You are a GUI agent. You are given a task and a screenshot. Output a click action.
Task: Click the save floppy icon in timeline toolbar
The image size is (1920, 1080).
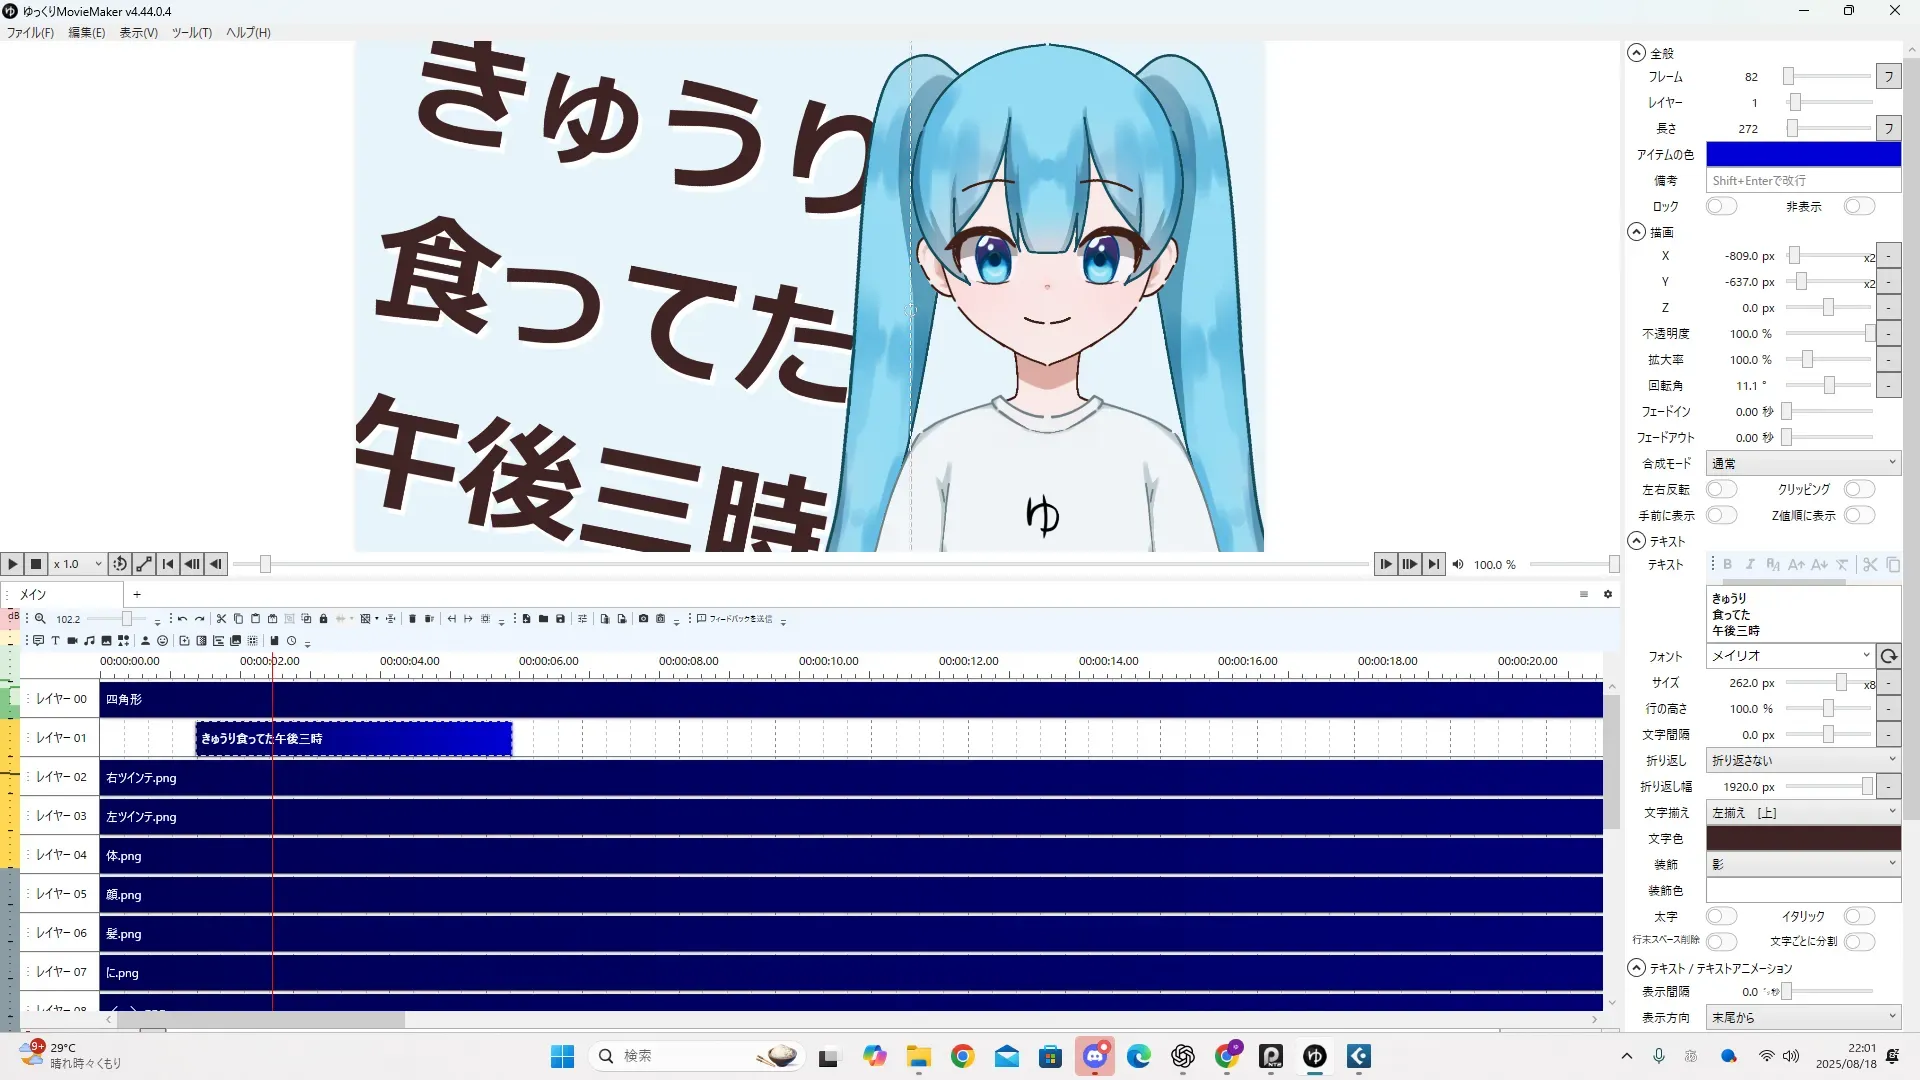tap(560, 619)
